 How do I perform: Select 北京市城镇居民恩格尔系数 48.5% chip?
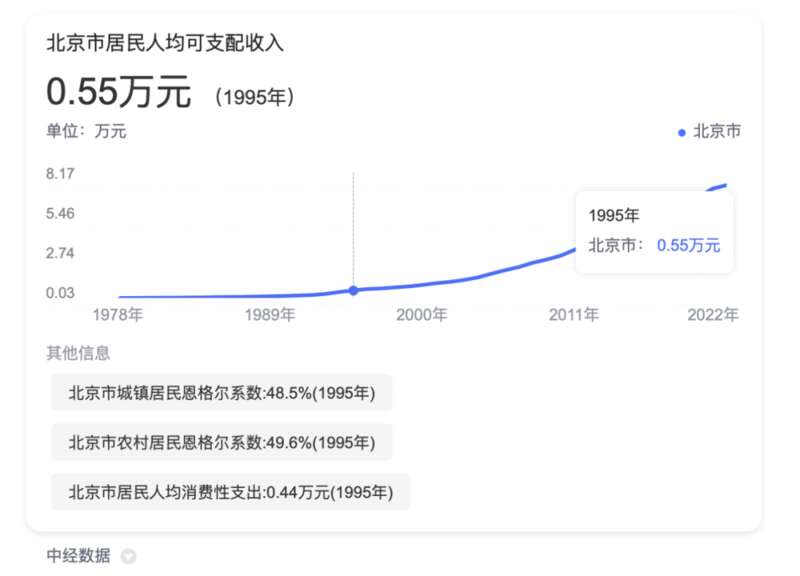click(221, 392)
